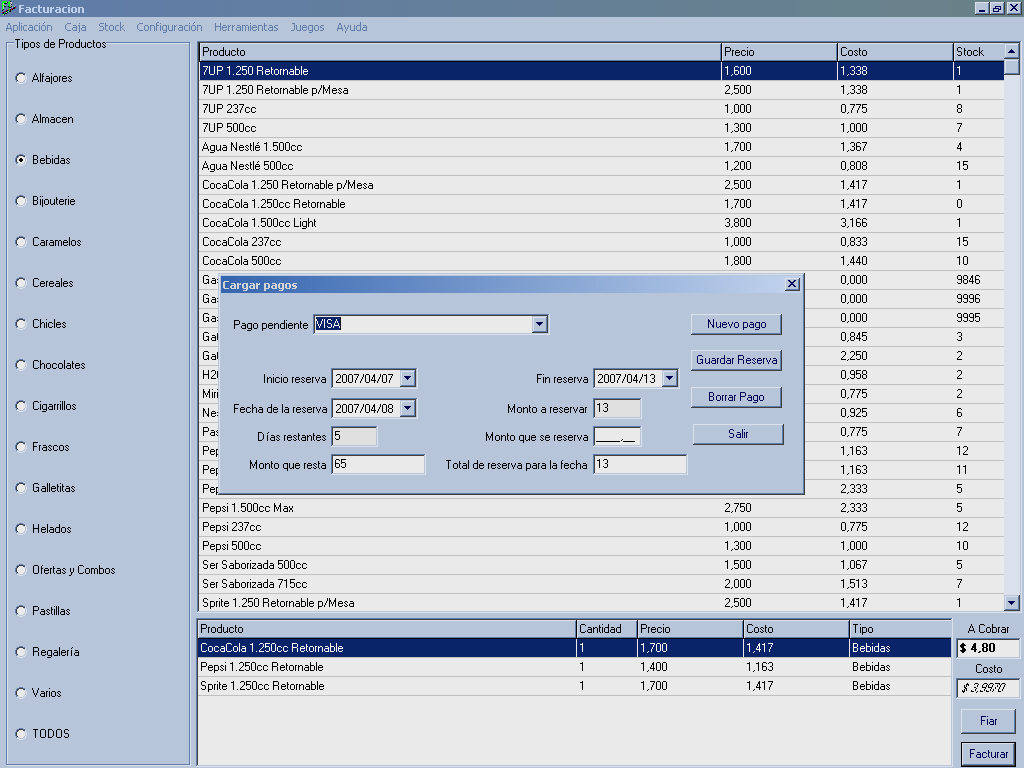Open the Fin reserva date dropdown
This screenshot has width=1024, height=768.
669,378
